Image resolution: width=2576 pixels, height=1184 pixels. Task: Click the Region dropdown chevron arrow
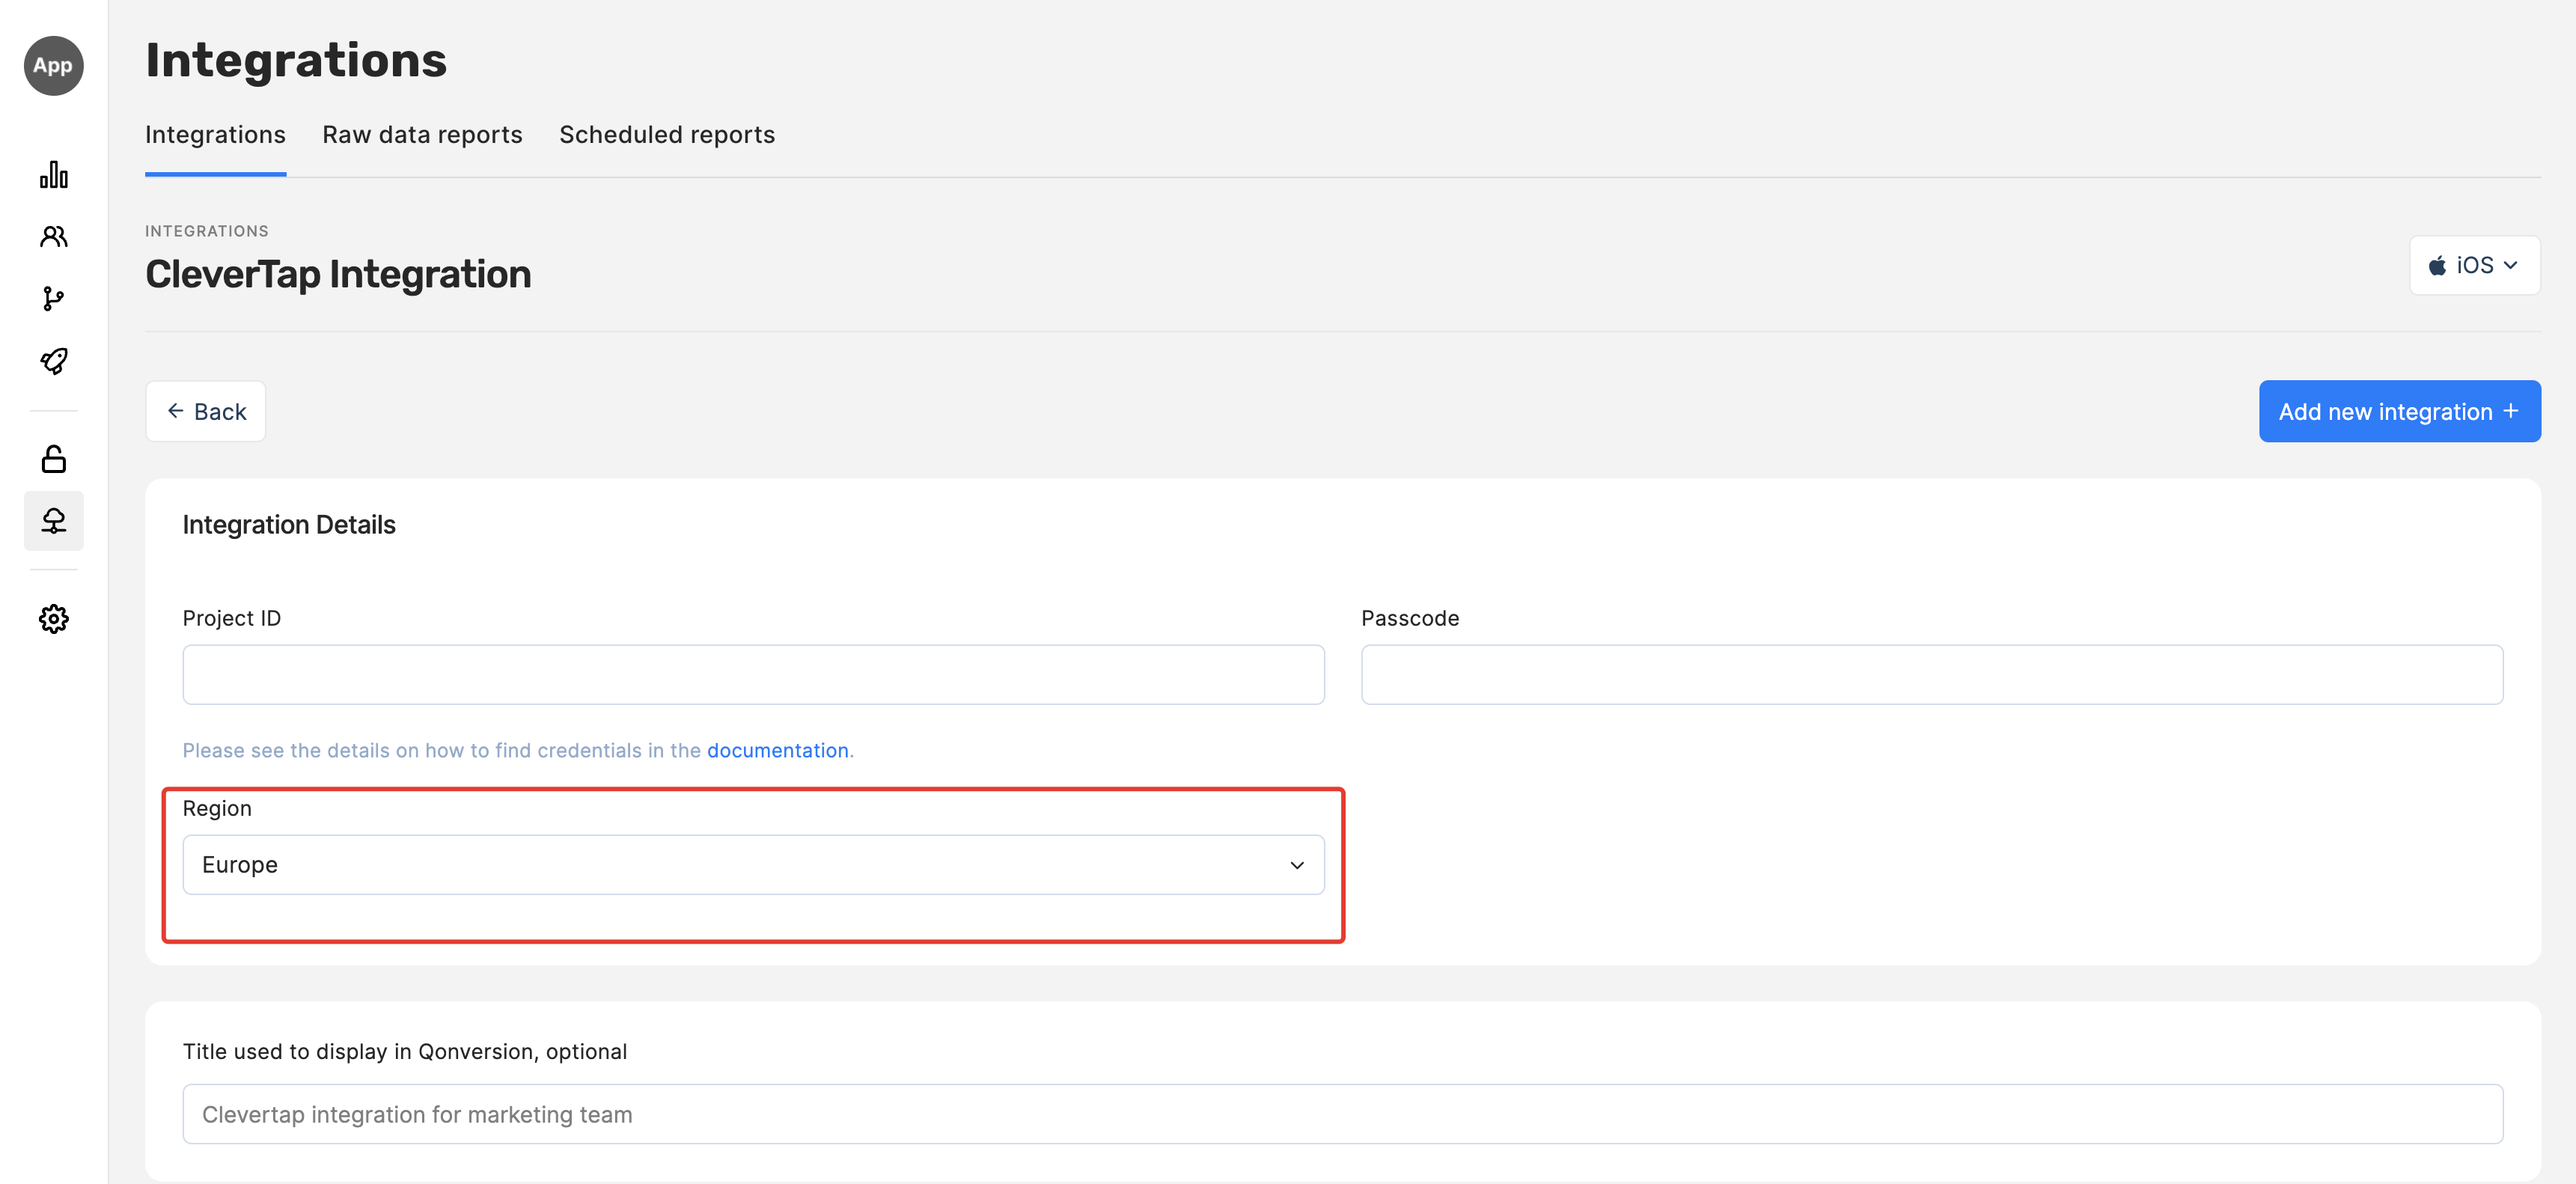click(x=1296, y=865)
